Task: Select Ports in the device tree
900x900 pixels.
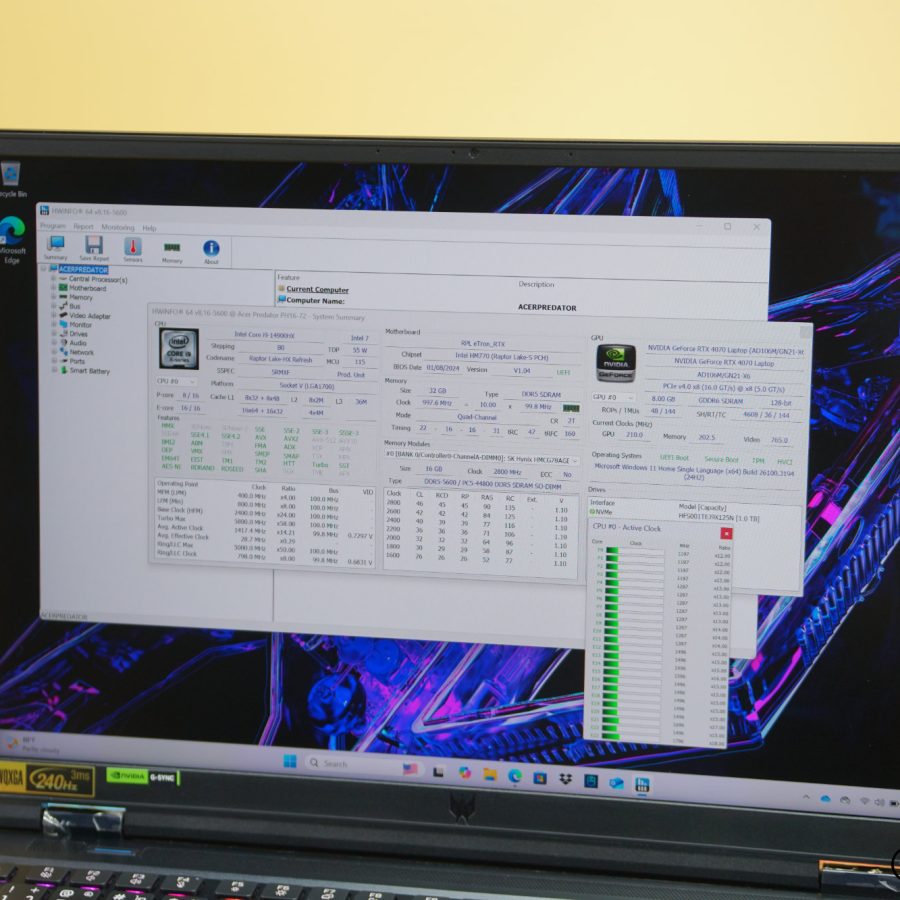Action: point(77,362)
